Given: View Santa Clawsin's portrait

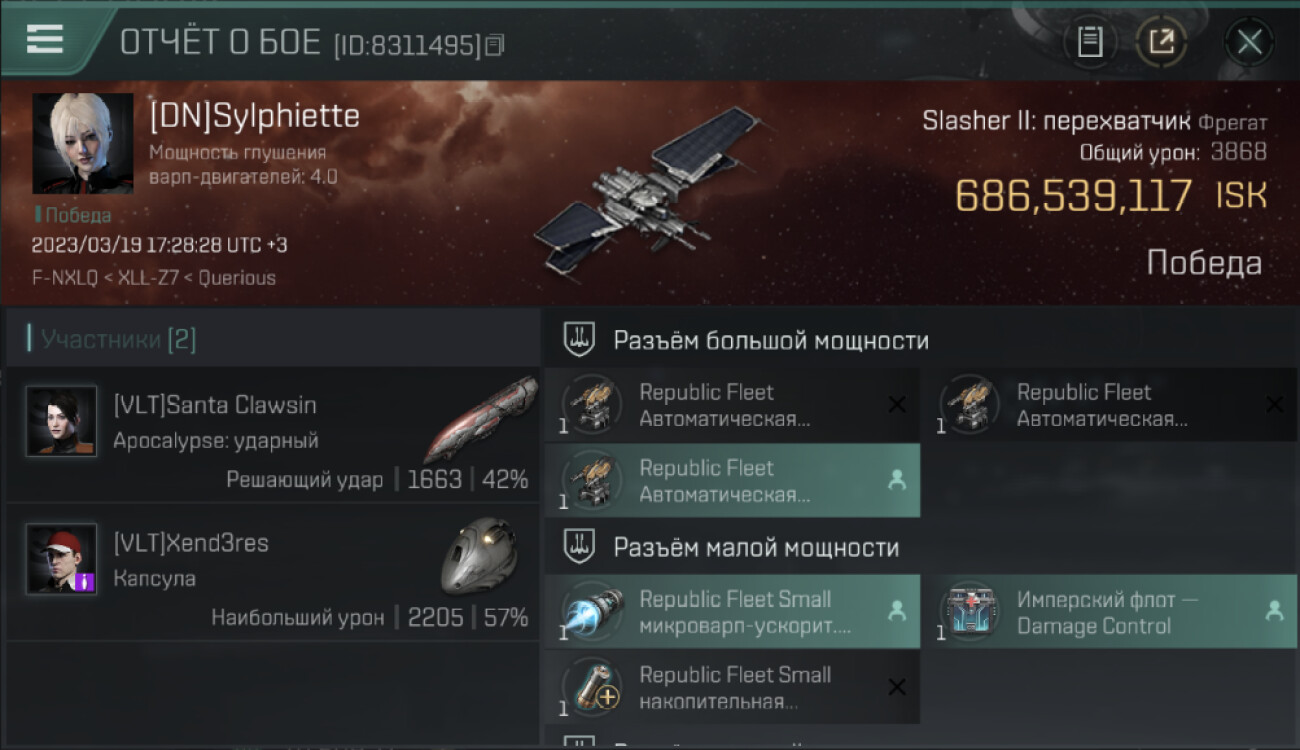Looking at the screenshot, I should tap(61, 421).
